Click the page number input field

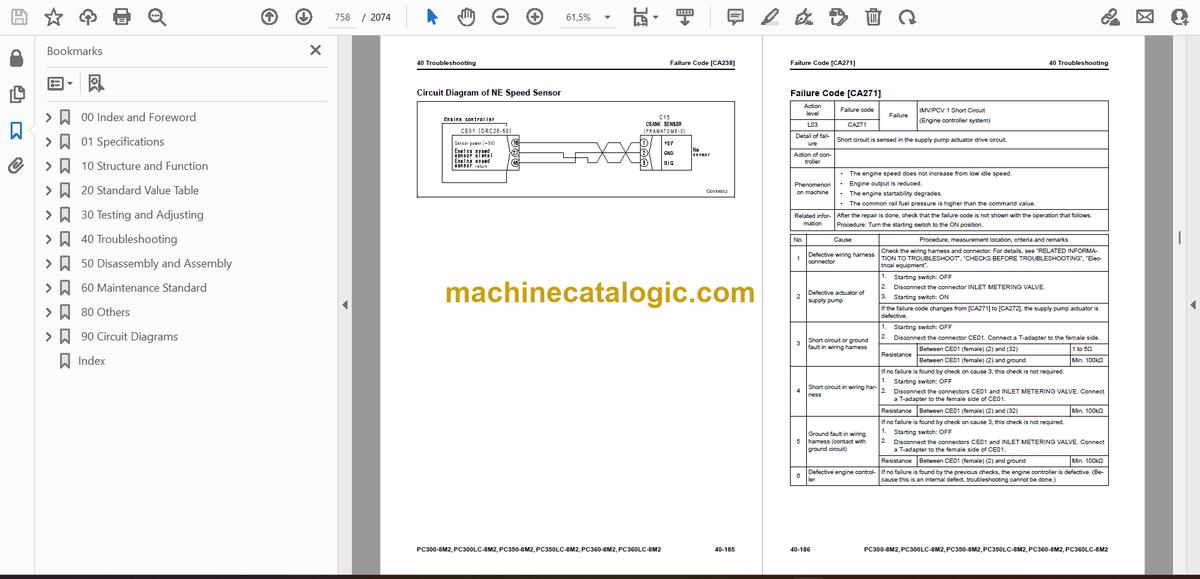(342, 17)
